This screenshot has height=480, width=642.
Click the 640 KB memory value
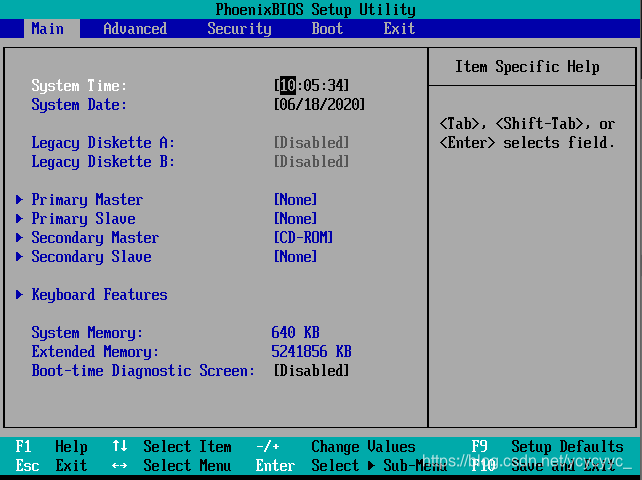(295, 333)
